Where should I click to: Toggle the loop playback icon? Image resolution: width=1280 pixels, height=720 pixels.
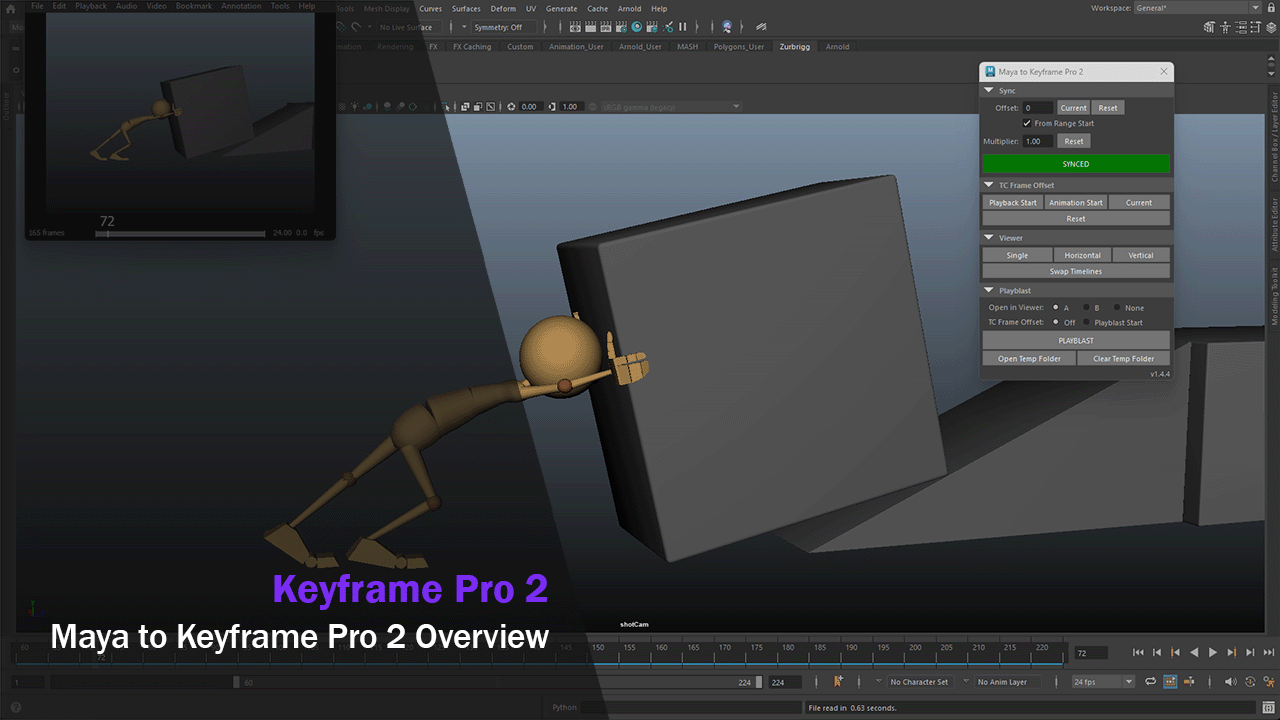pos(1150,682)
